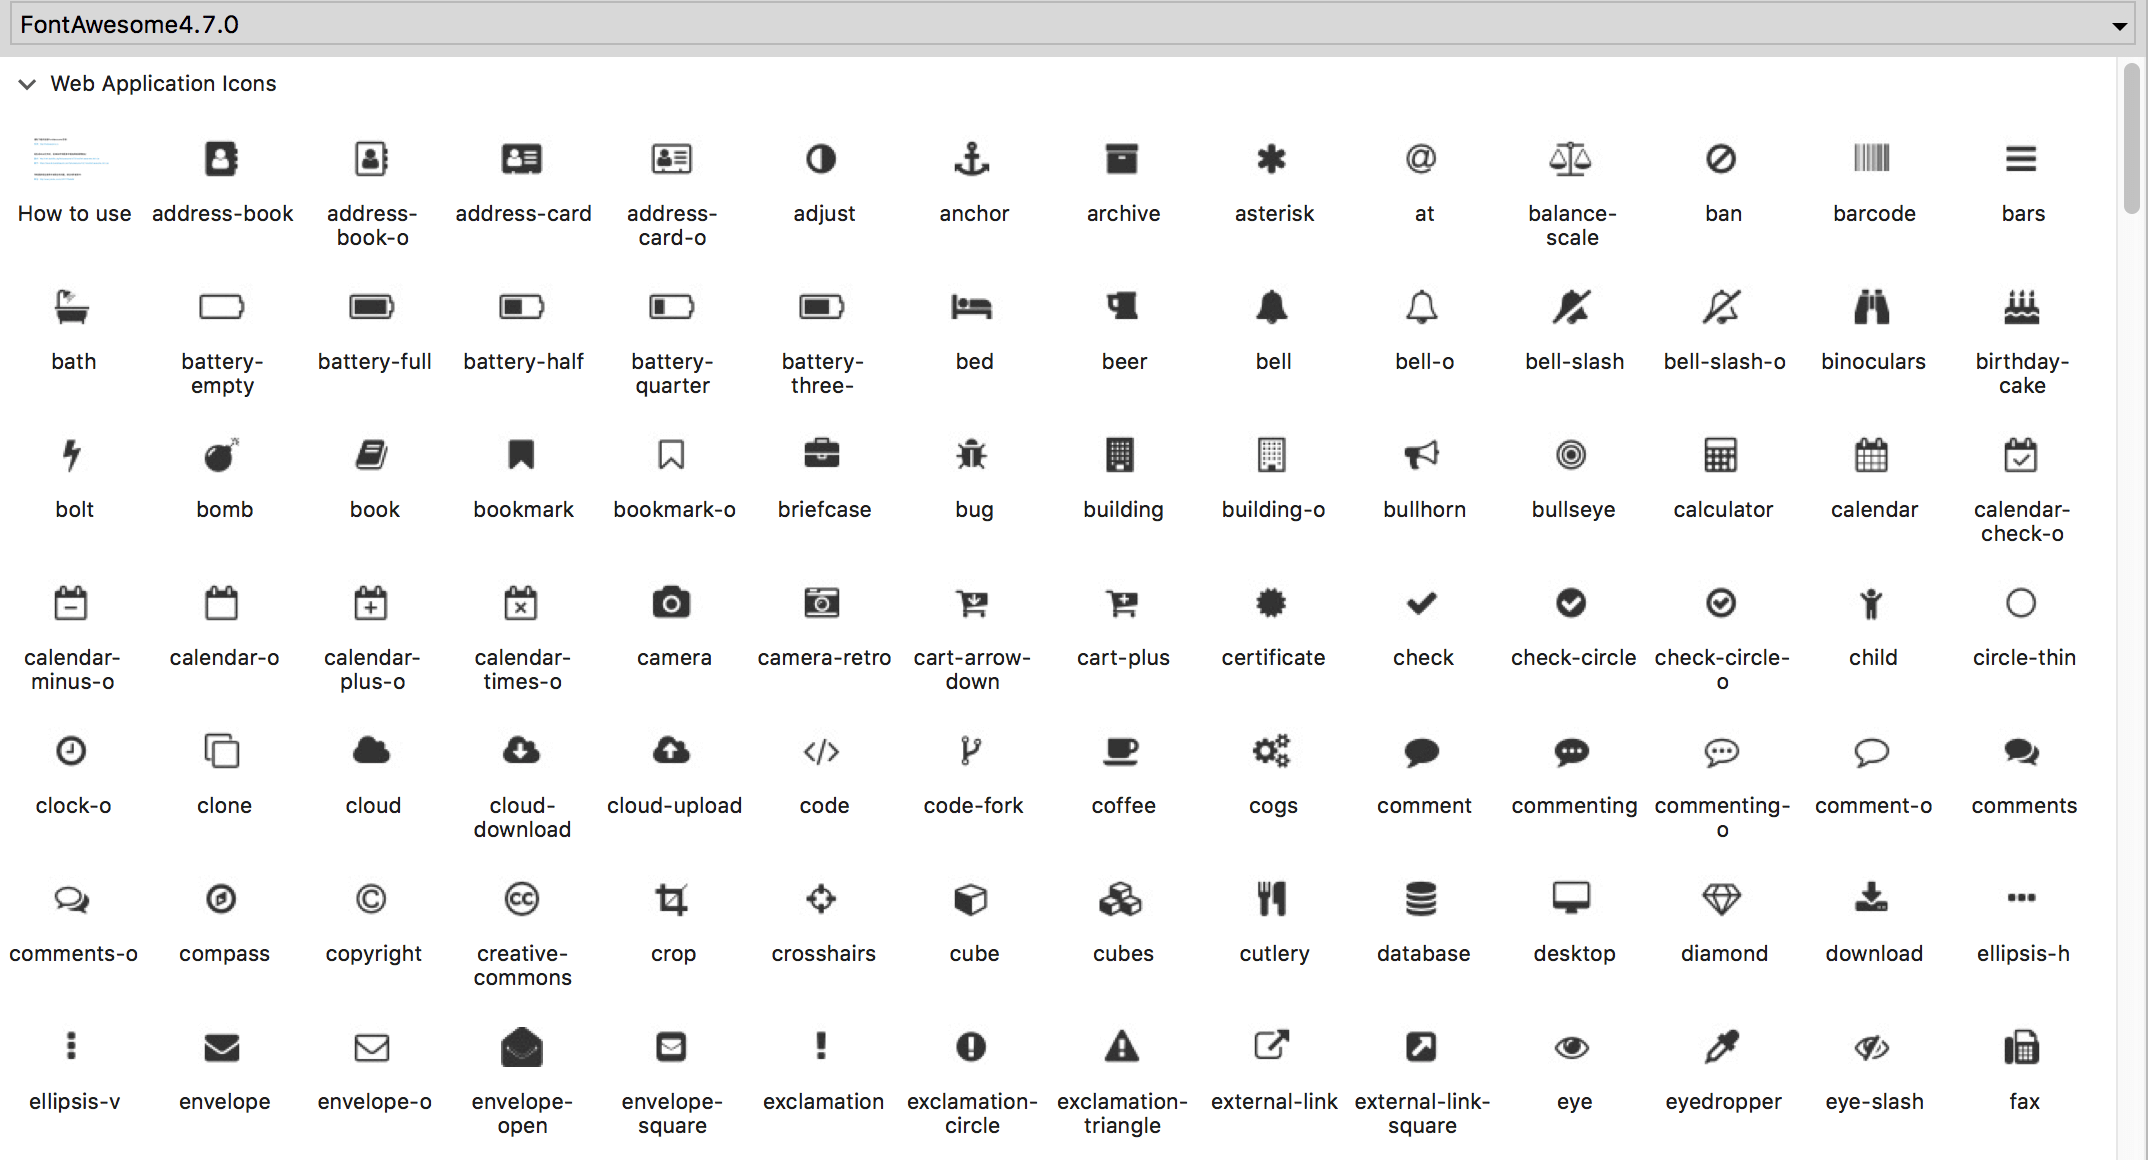This screenshot has width=2148, height=1160.
Task: Pick the cubes icon
Action: (1121, 899)
